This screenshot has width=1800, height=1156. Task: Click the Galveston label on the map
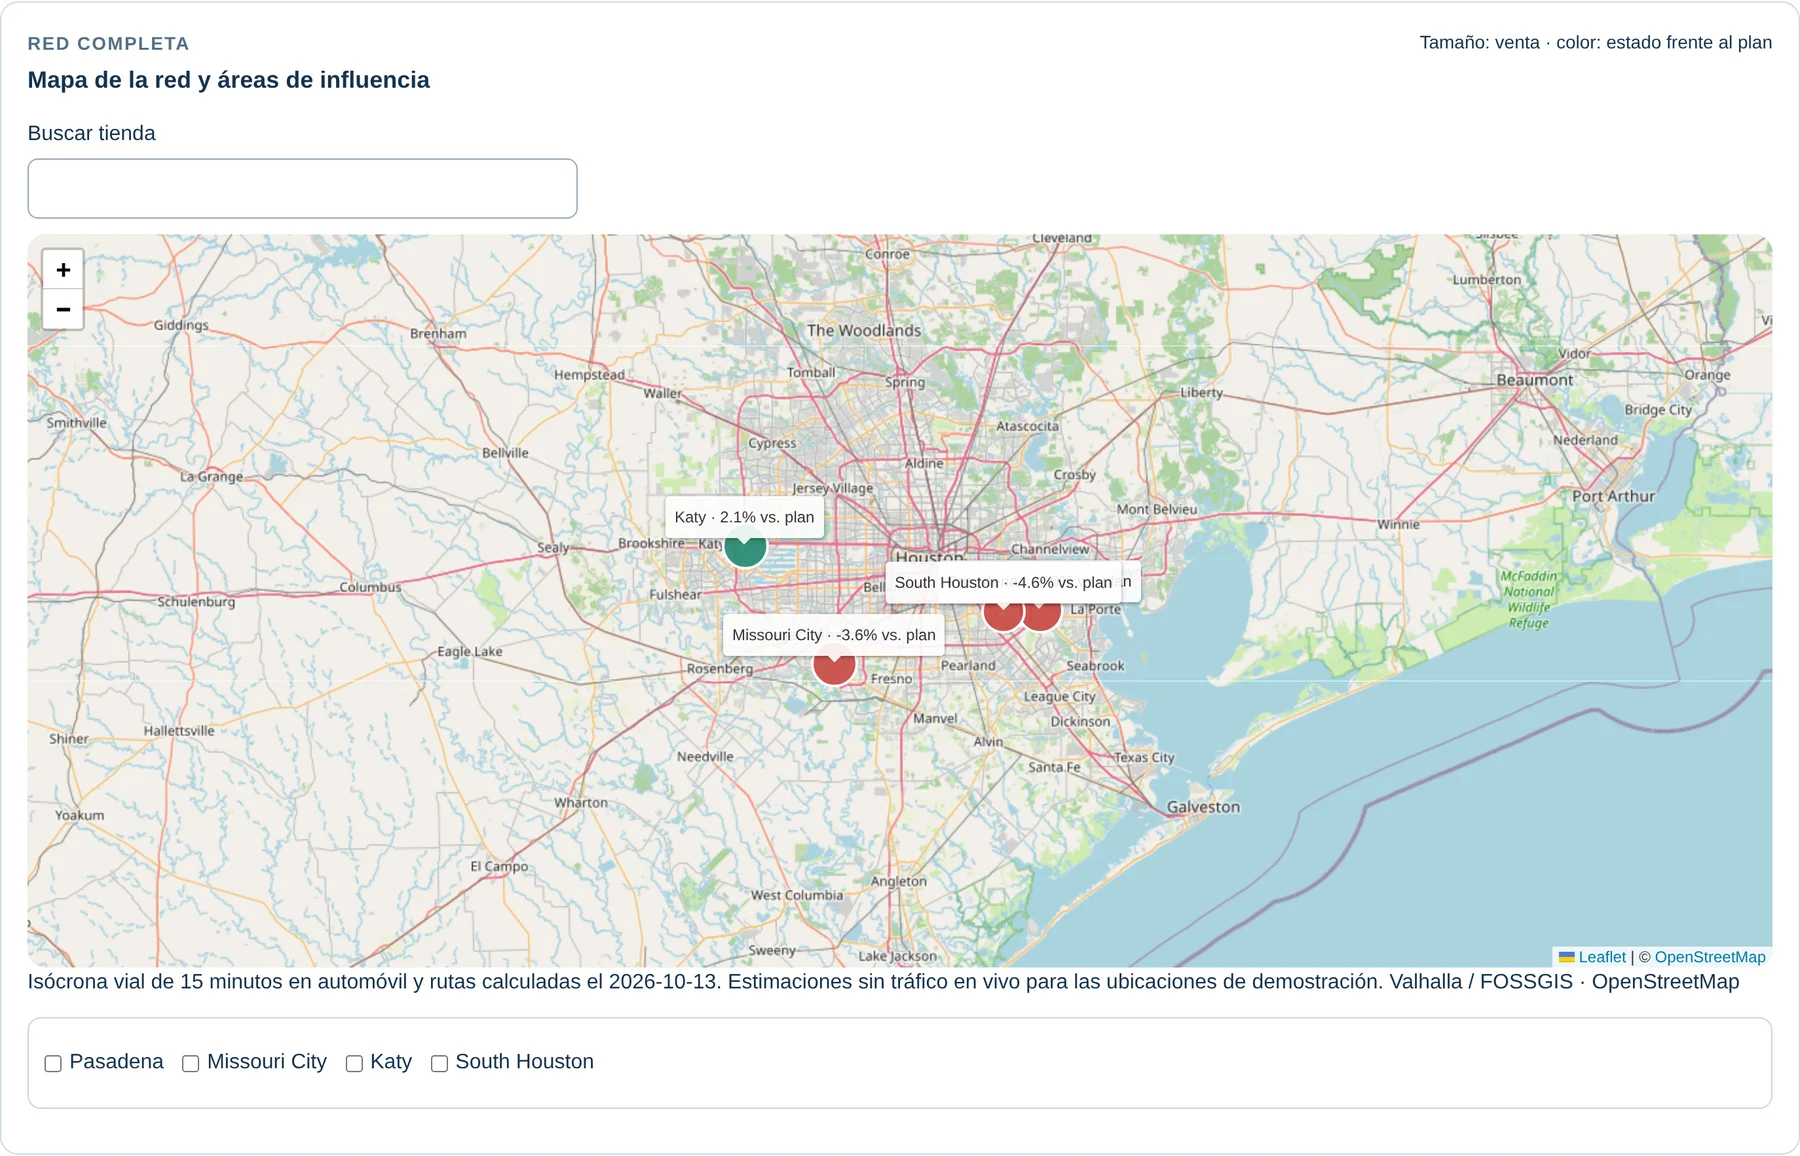tap(1203, 807)
